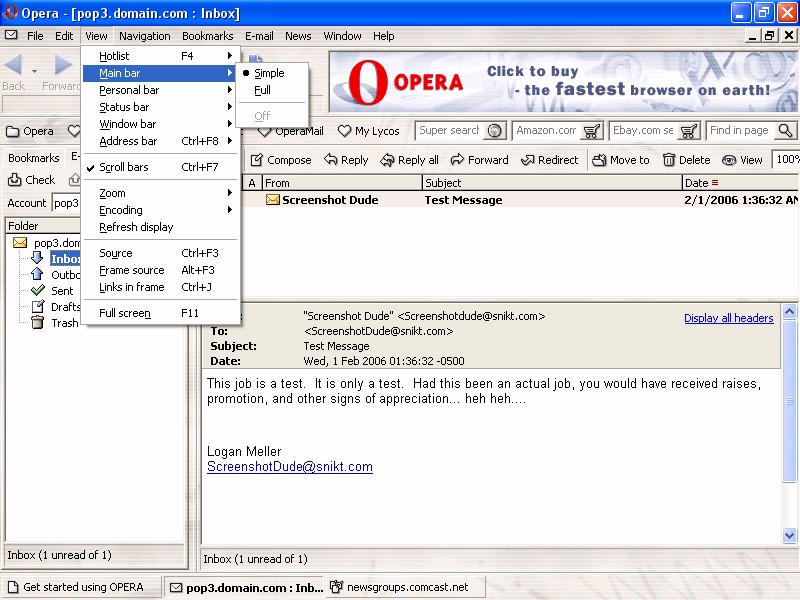Click the Compose mail icon

[257, 160]
